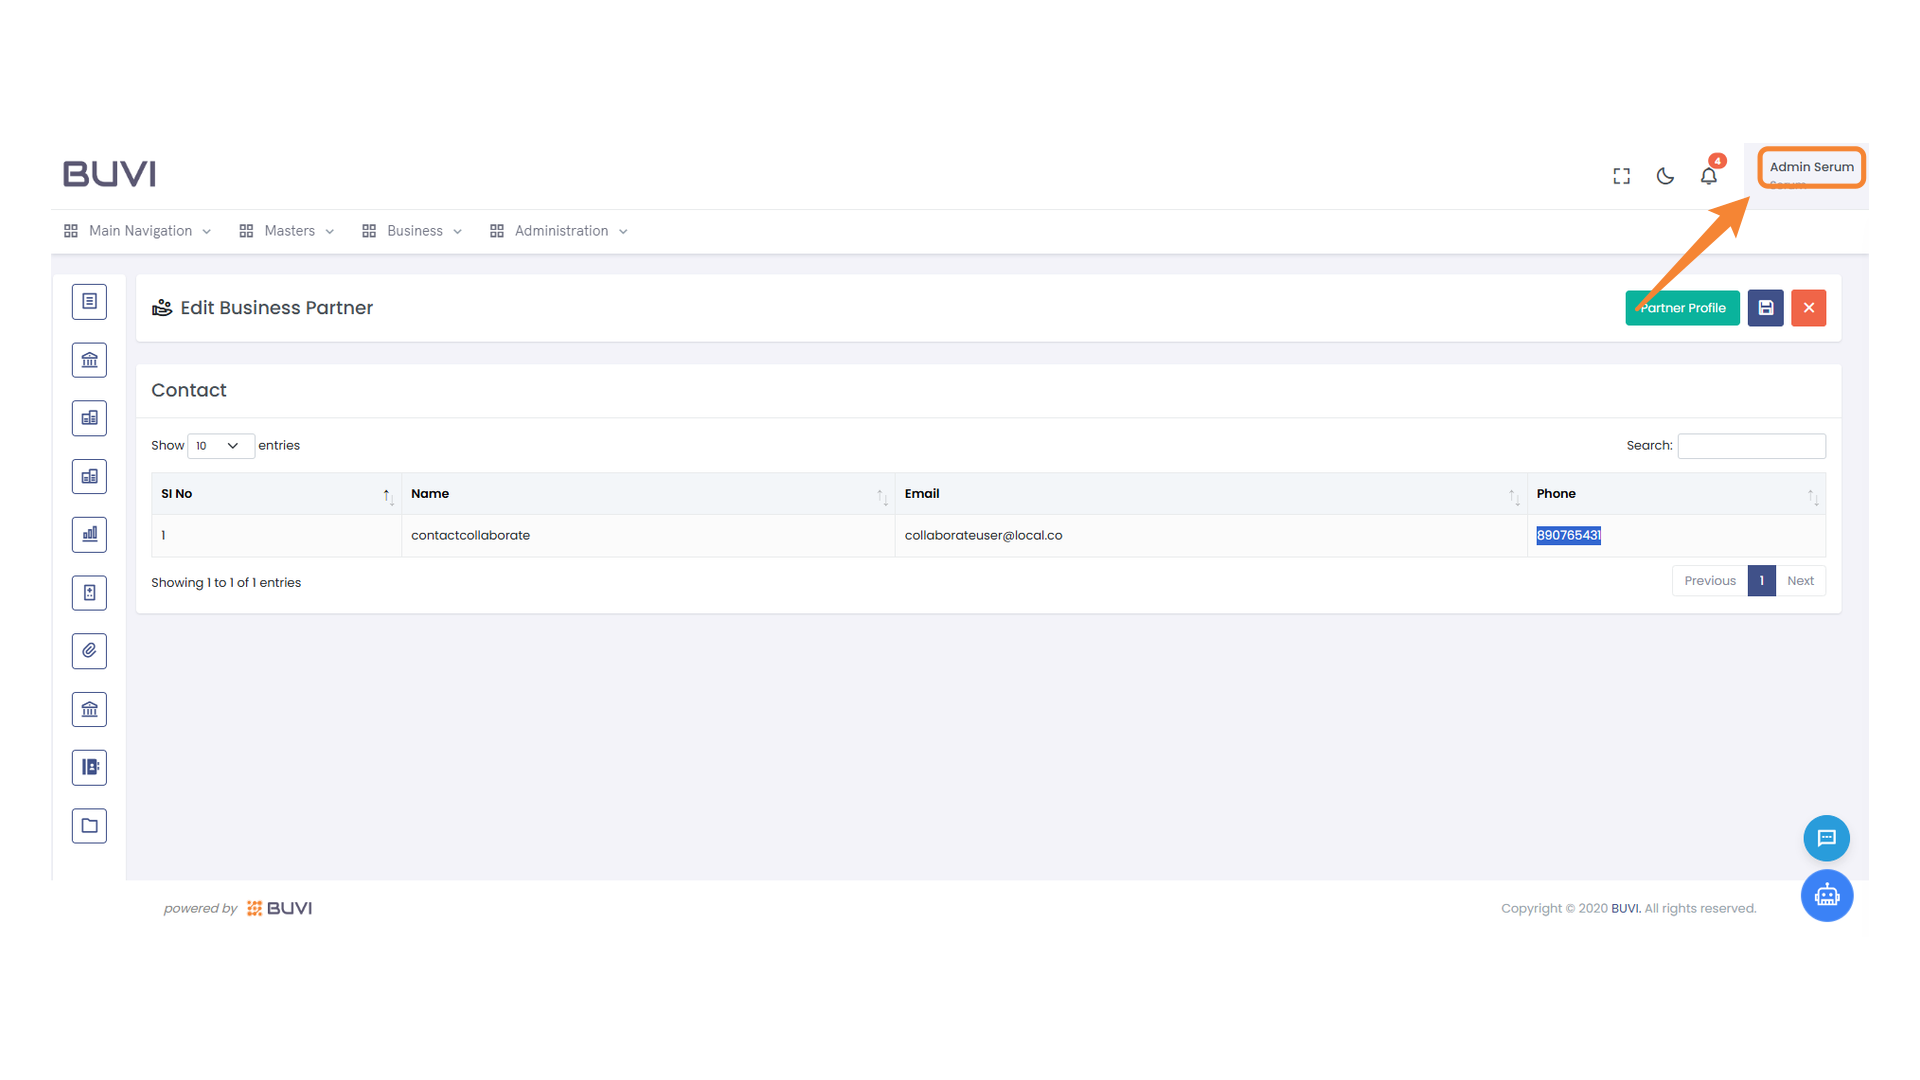
Task: Click the Partner Profile button
Action: click(x=1682, y=308)
